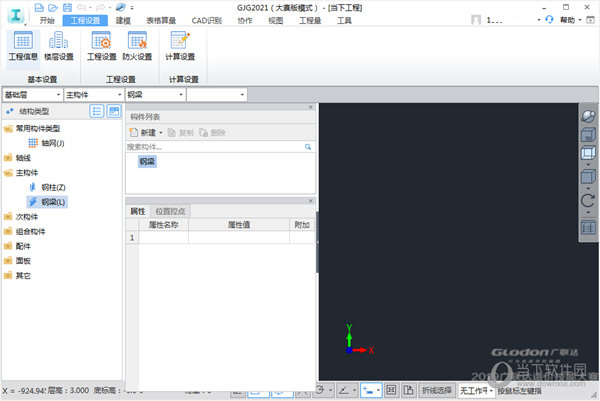
Task: Switch to 开始 ribbon tab
Action: pos(47,20)
